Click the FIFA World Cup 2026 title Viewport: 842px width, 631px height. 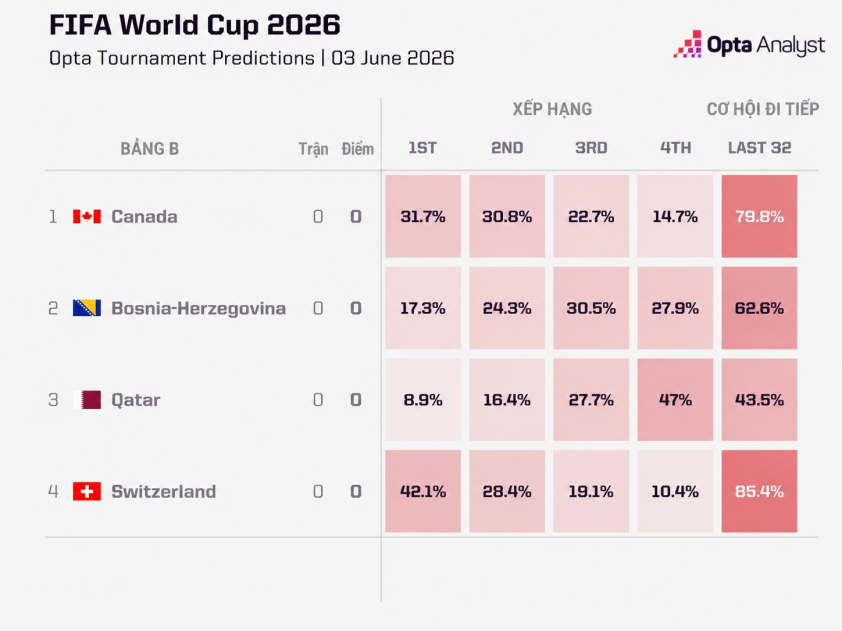tap(194, 25)
